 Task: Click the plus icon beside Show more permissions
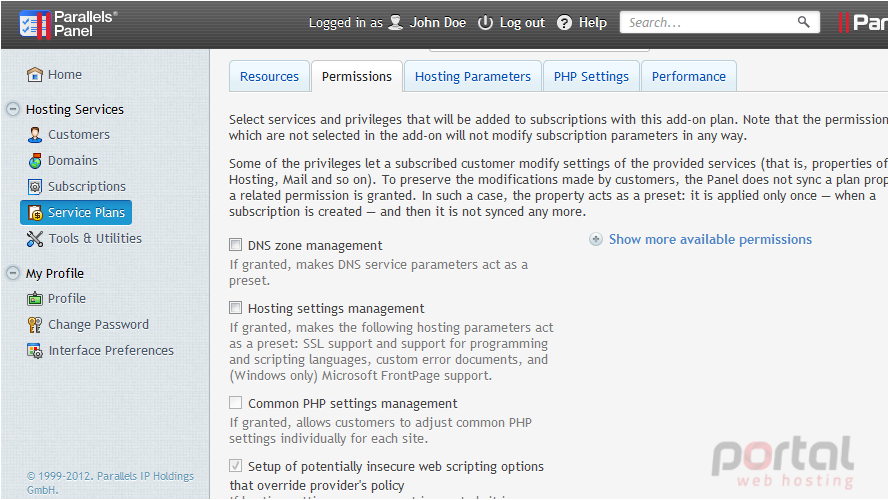click(x=595, y=239)
